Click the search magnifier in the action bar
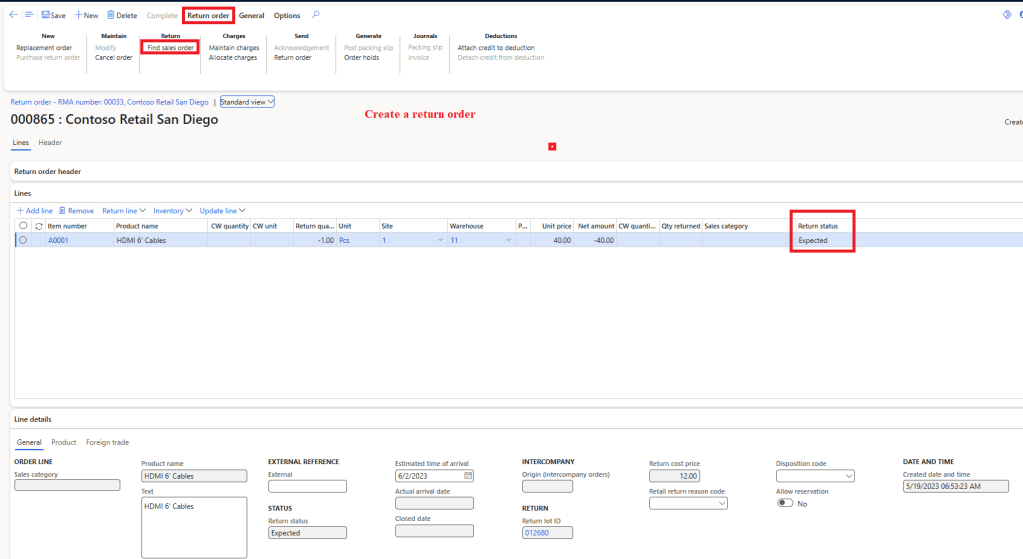Image resolution: width=1023 pixels, height=559 pixels. pyautogui.click(x=316, y=15)
